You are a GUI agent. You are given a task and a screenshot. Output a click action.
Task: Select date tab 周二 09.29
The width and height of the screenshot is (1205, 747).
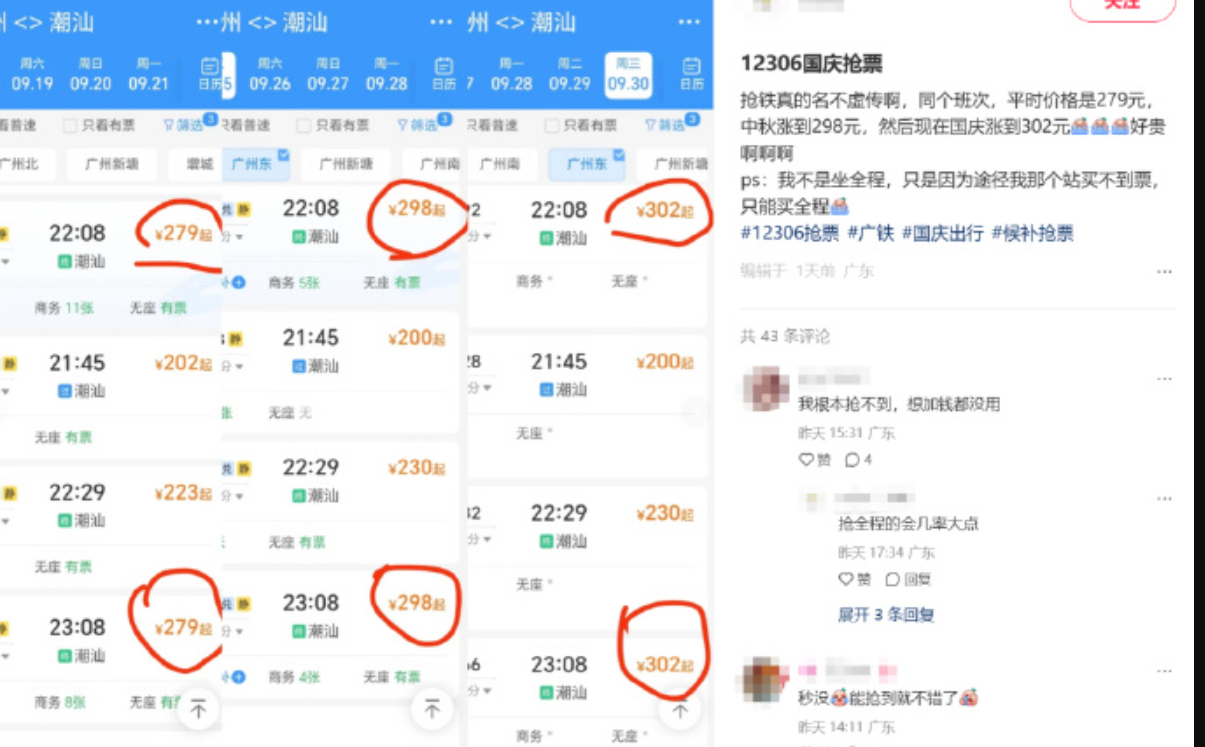570,74
